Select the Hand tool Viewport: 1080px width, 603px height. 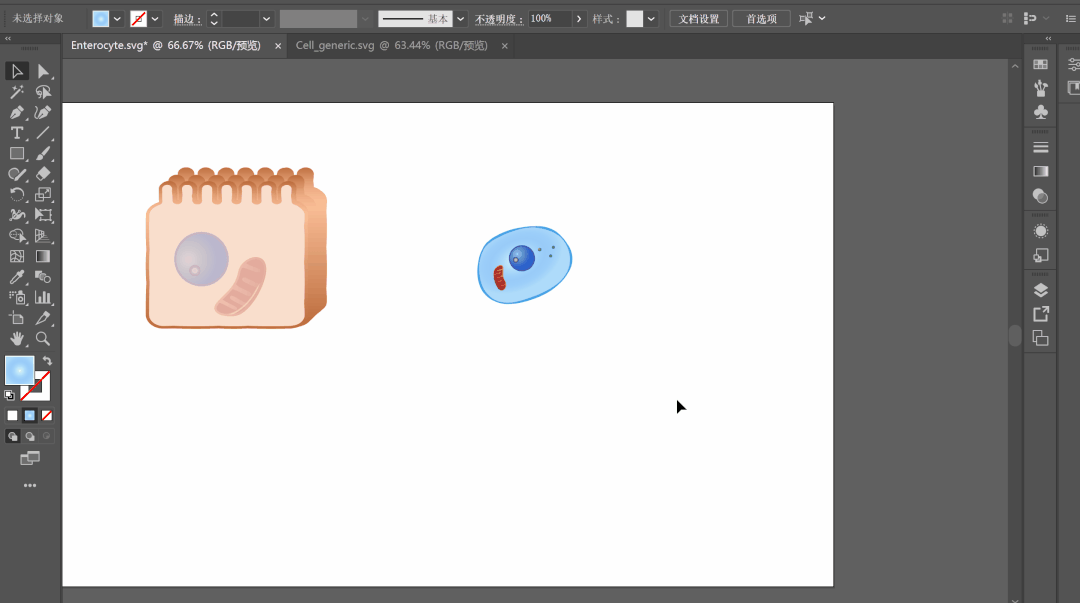pyautogui.click(x=17, y=339)
